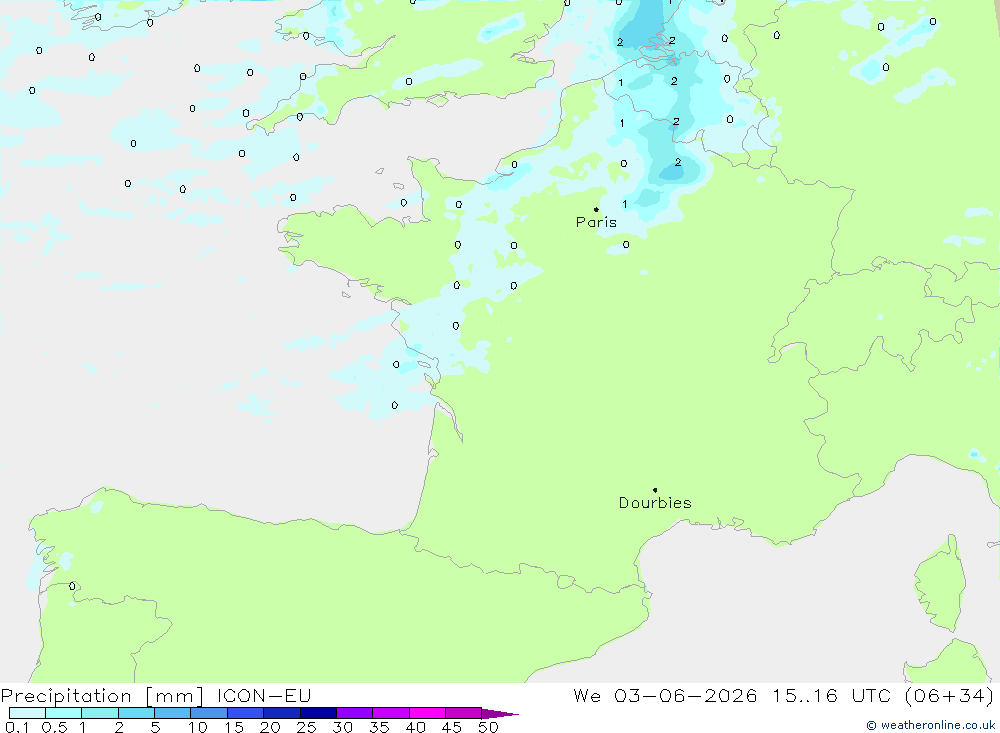Pick the legend swatch between 20 and 25
Screen dimensions: 1000x733
point(281,713)
